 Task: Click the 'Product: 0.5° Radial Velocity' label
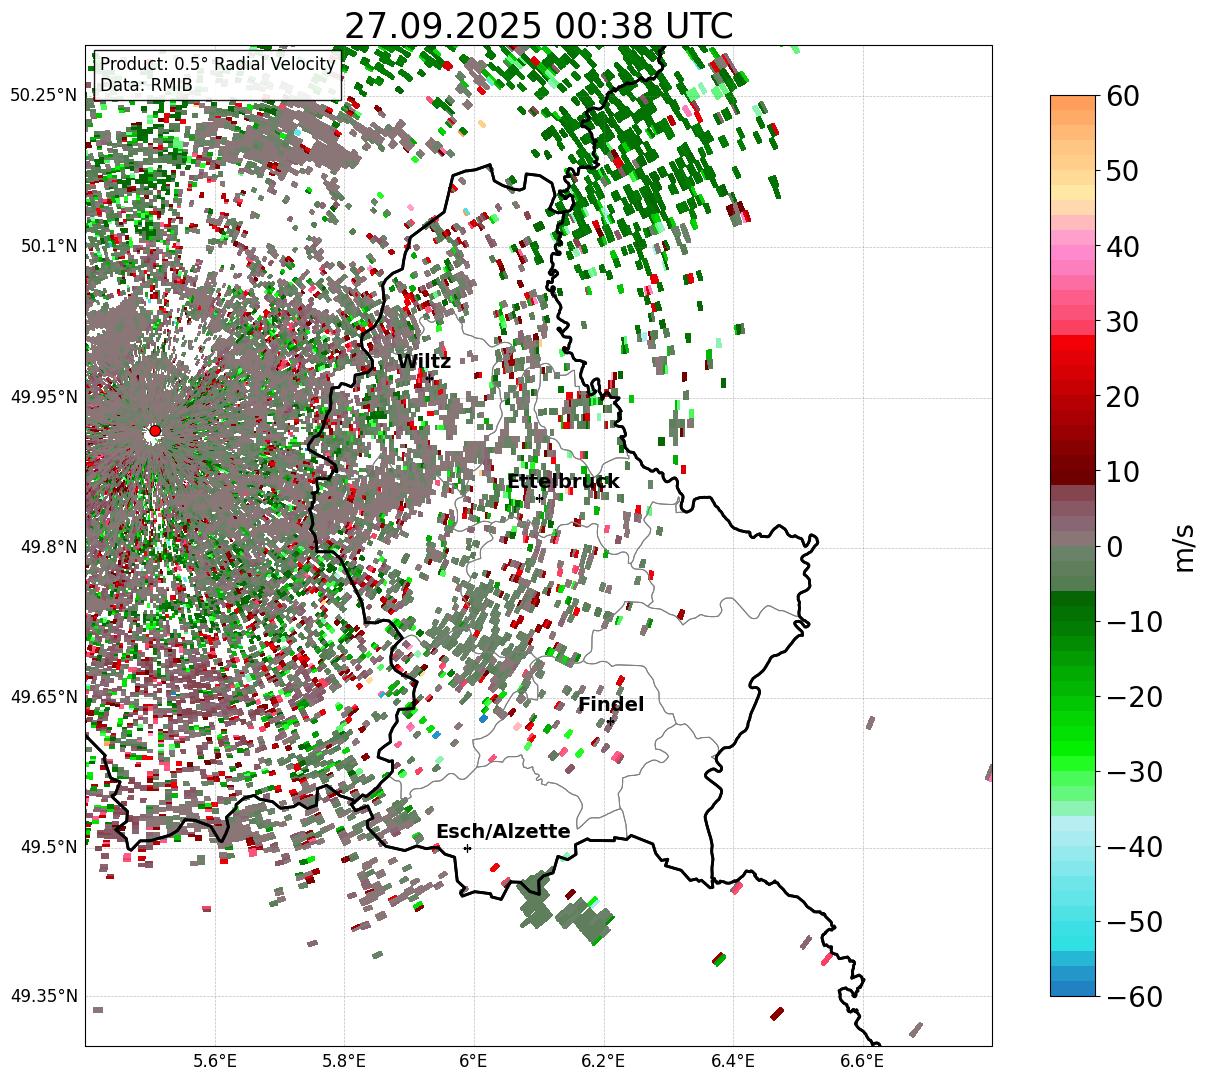(218, 64)
